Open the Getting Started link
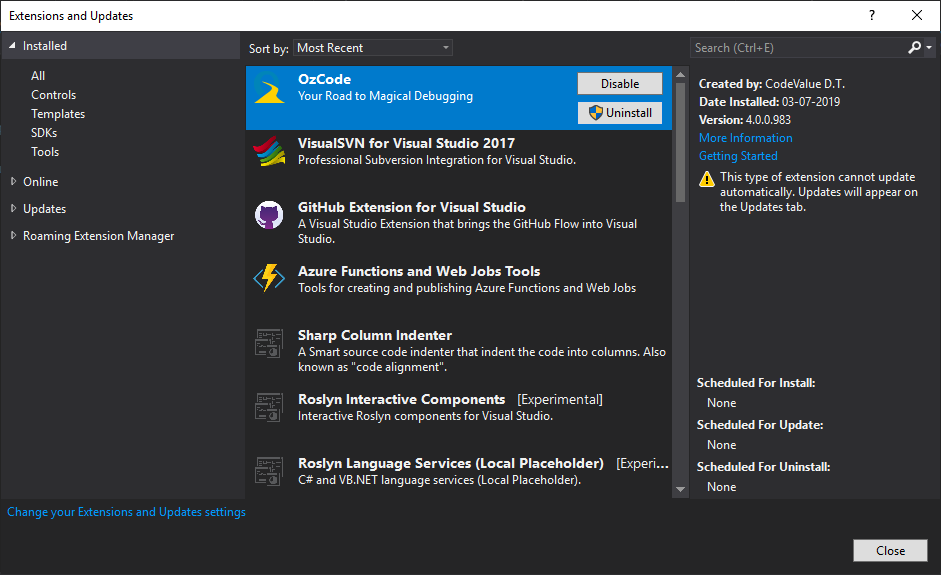 point(738,156)
